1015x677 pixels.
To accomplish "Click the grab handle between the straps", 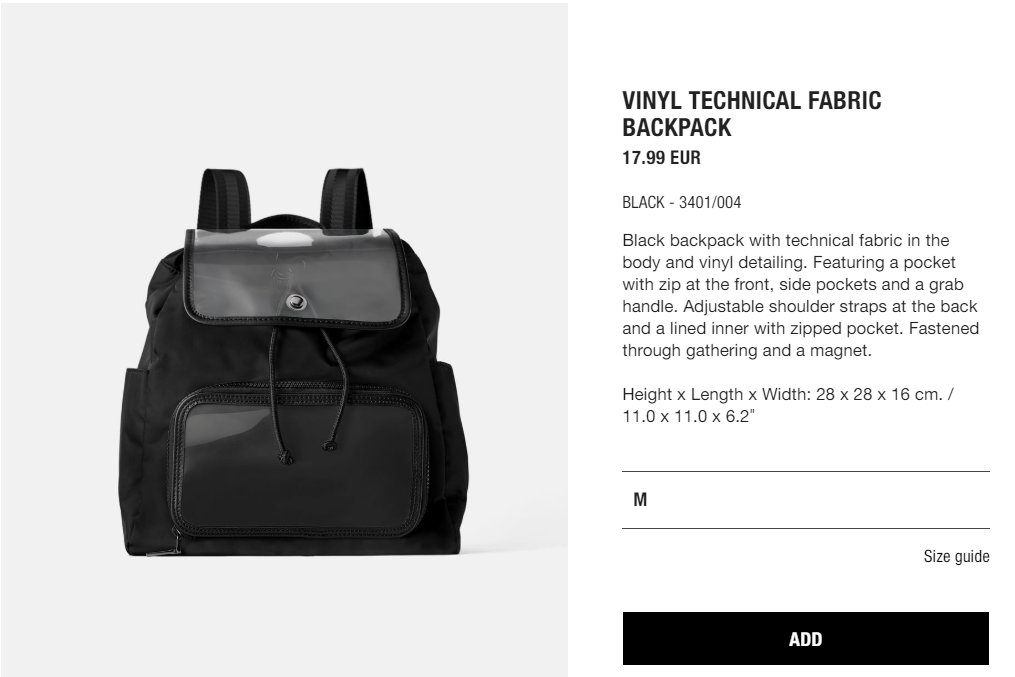I will coord(286,220).
